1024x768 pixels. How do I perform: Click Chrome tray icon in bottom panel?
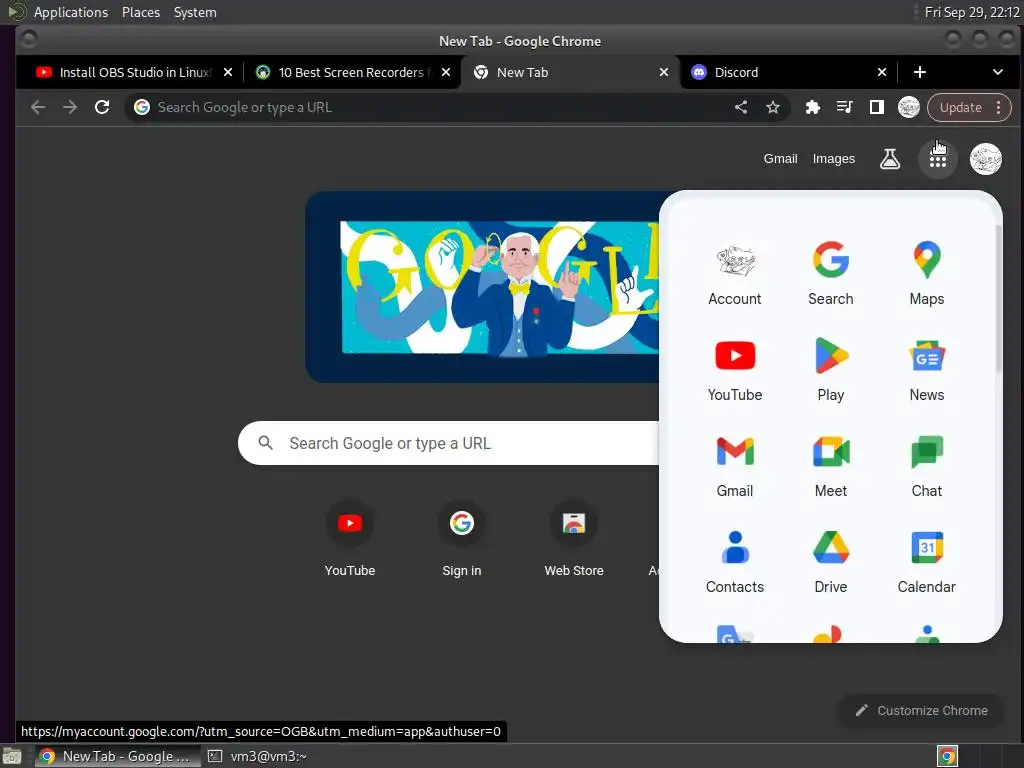pyautogui.click(x=948, y=756)
